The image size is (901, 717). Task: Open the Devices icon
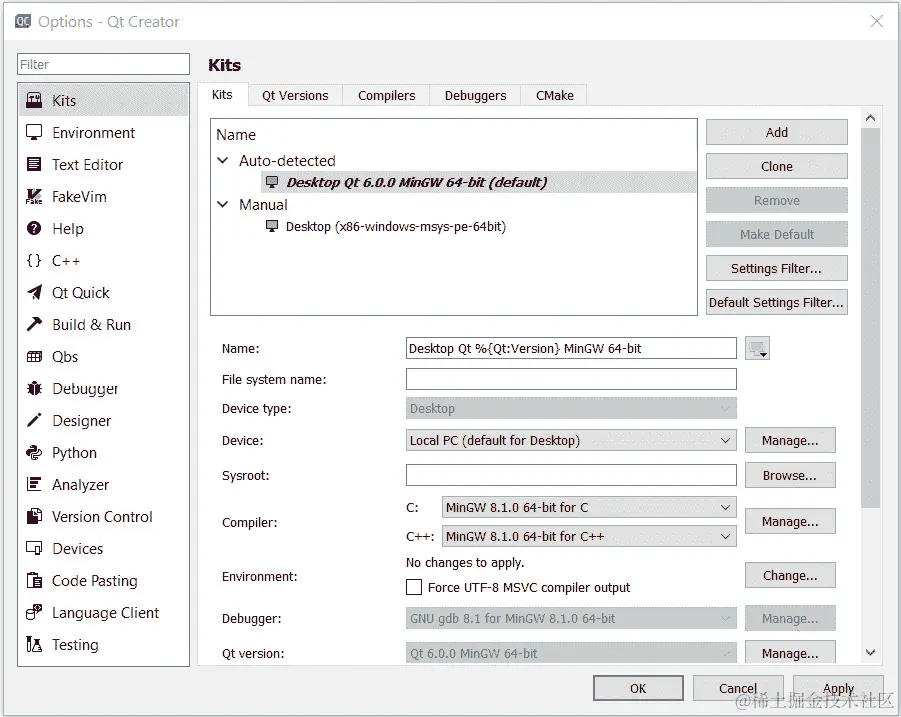click(34, 549)
